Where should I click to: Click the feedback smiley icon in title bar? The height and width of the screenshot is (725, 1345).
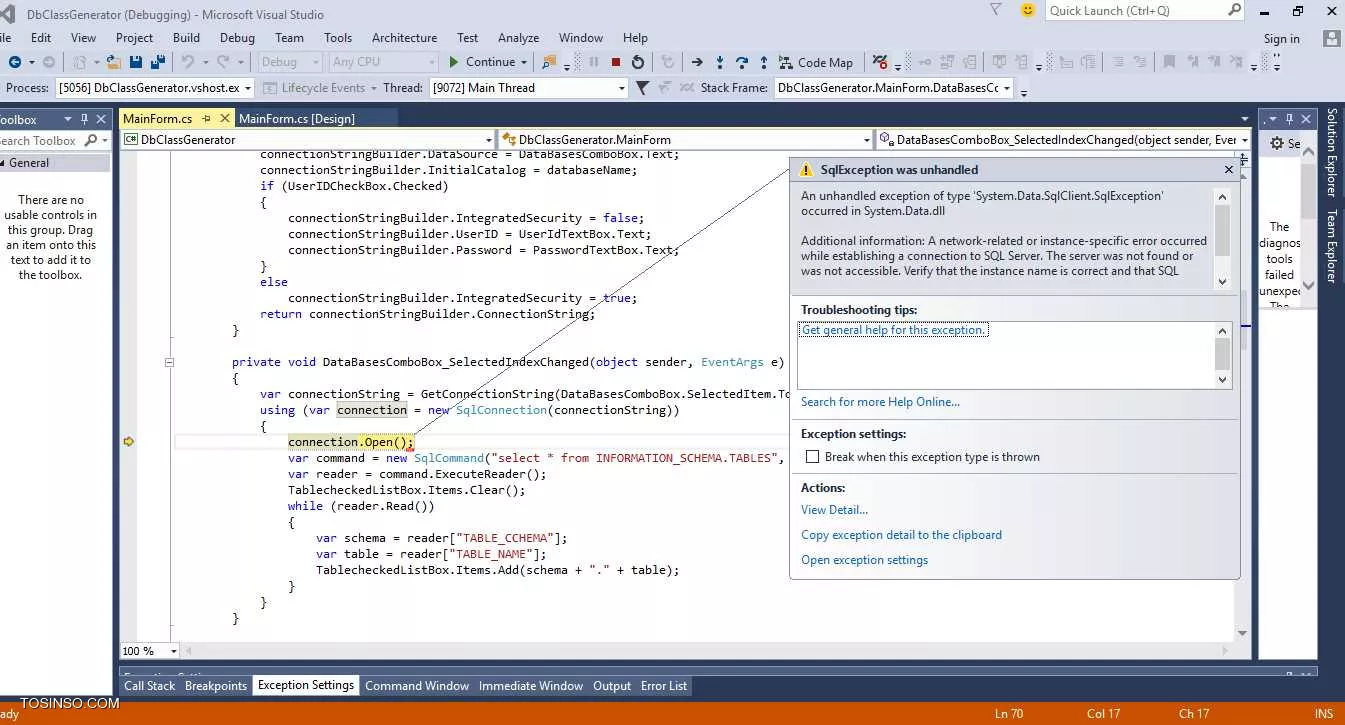[1028, 11]
